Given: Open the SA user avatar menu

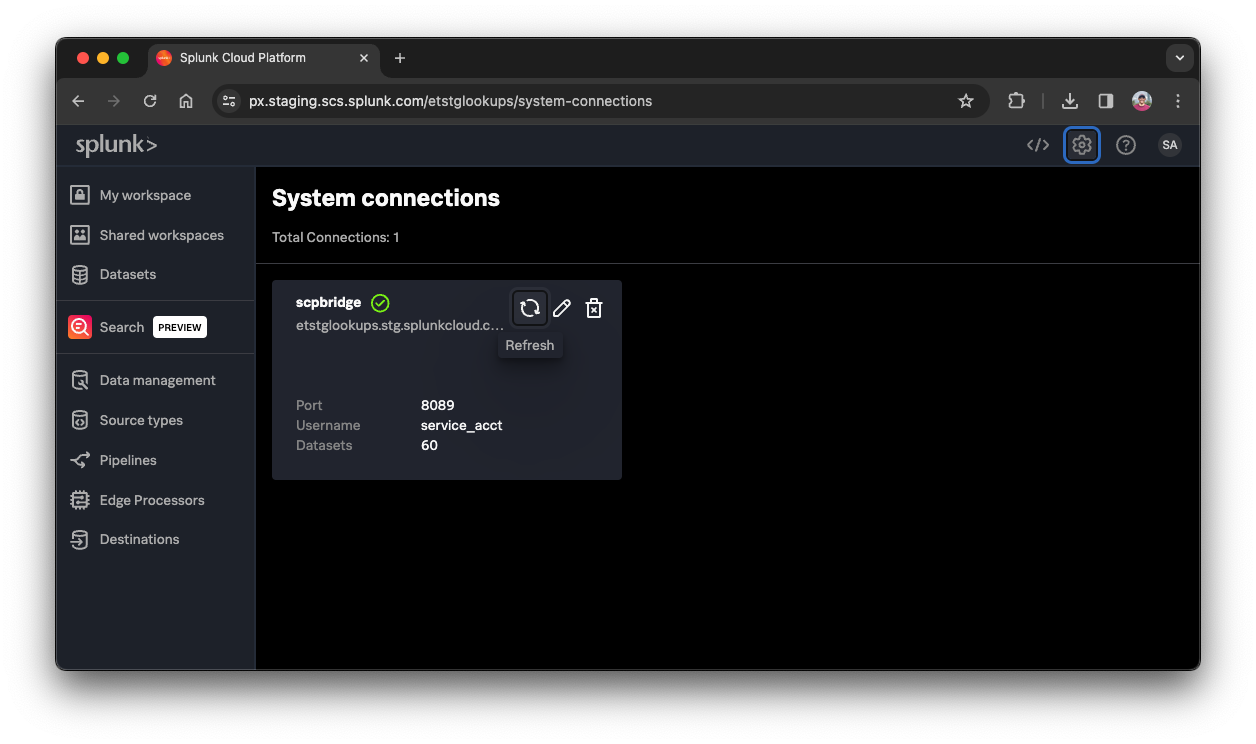Looking at the screenshot, I should (1170, 145).
